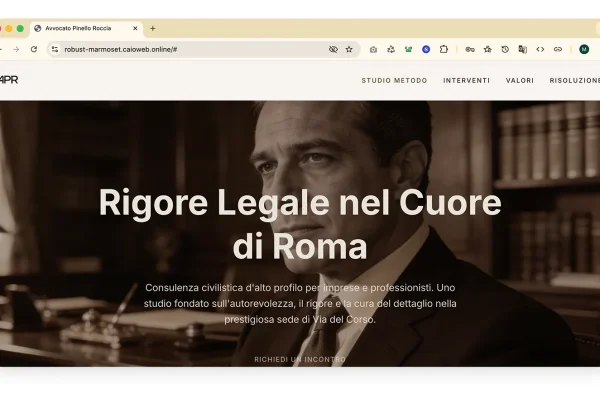Click the green extension icon
Viewport: 600px width, 403px height.
tap(408, 49)
